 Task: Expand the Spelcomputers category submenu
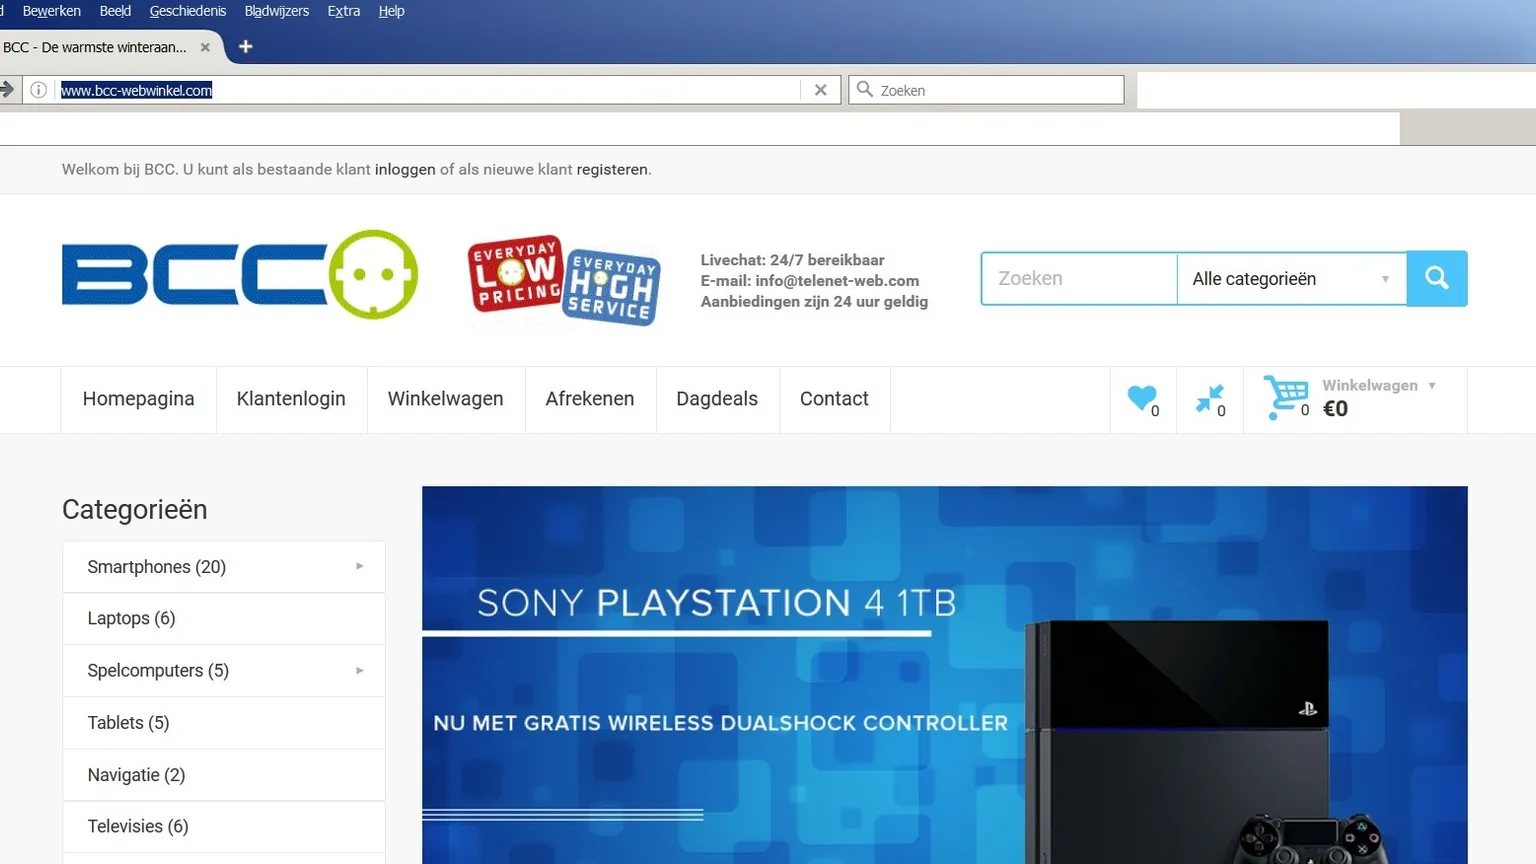(x=359, y=671)
